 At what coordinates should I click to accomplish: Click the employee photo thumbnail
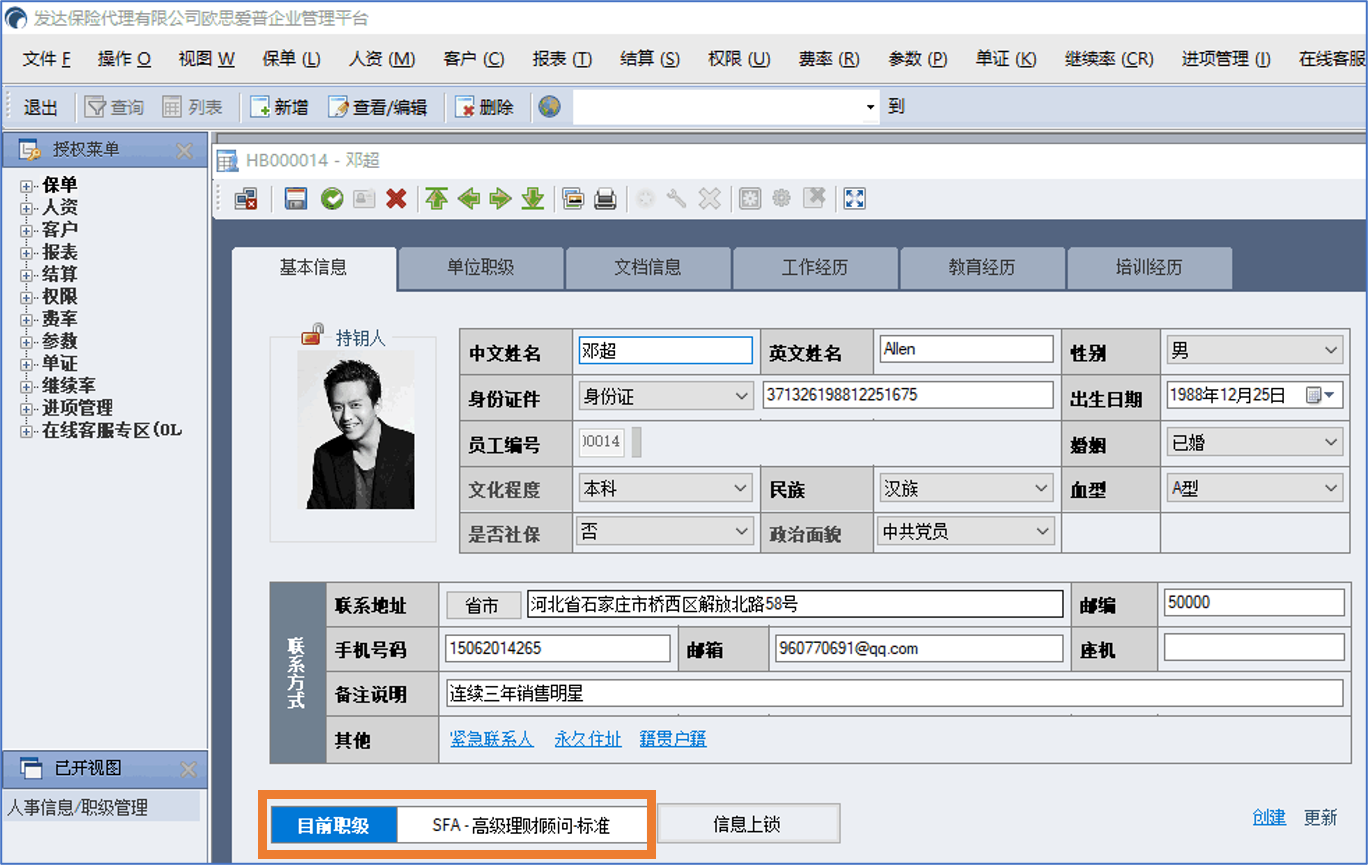click(355, 430)
